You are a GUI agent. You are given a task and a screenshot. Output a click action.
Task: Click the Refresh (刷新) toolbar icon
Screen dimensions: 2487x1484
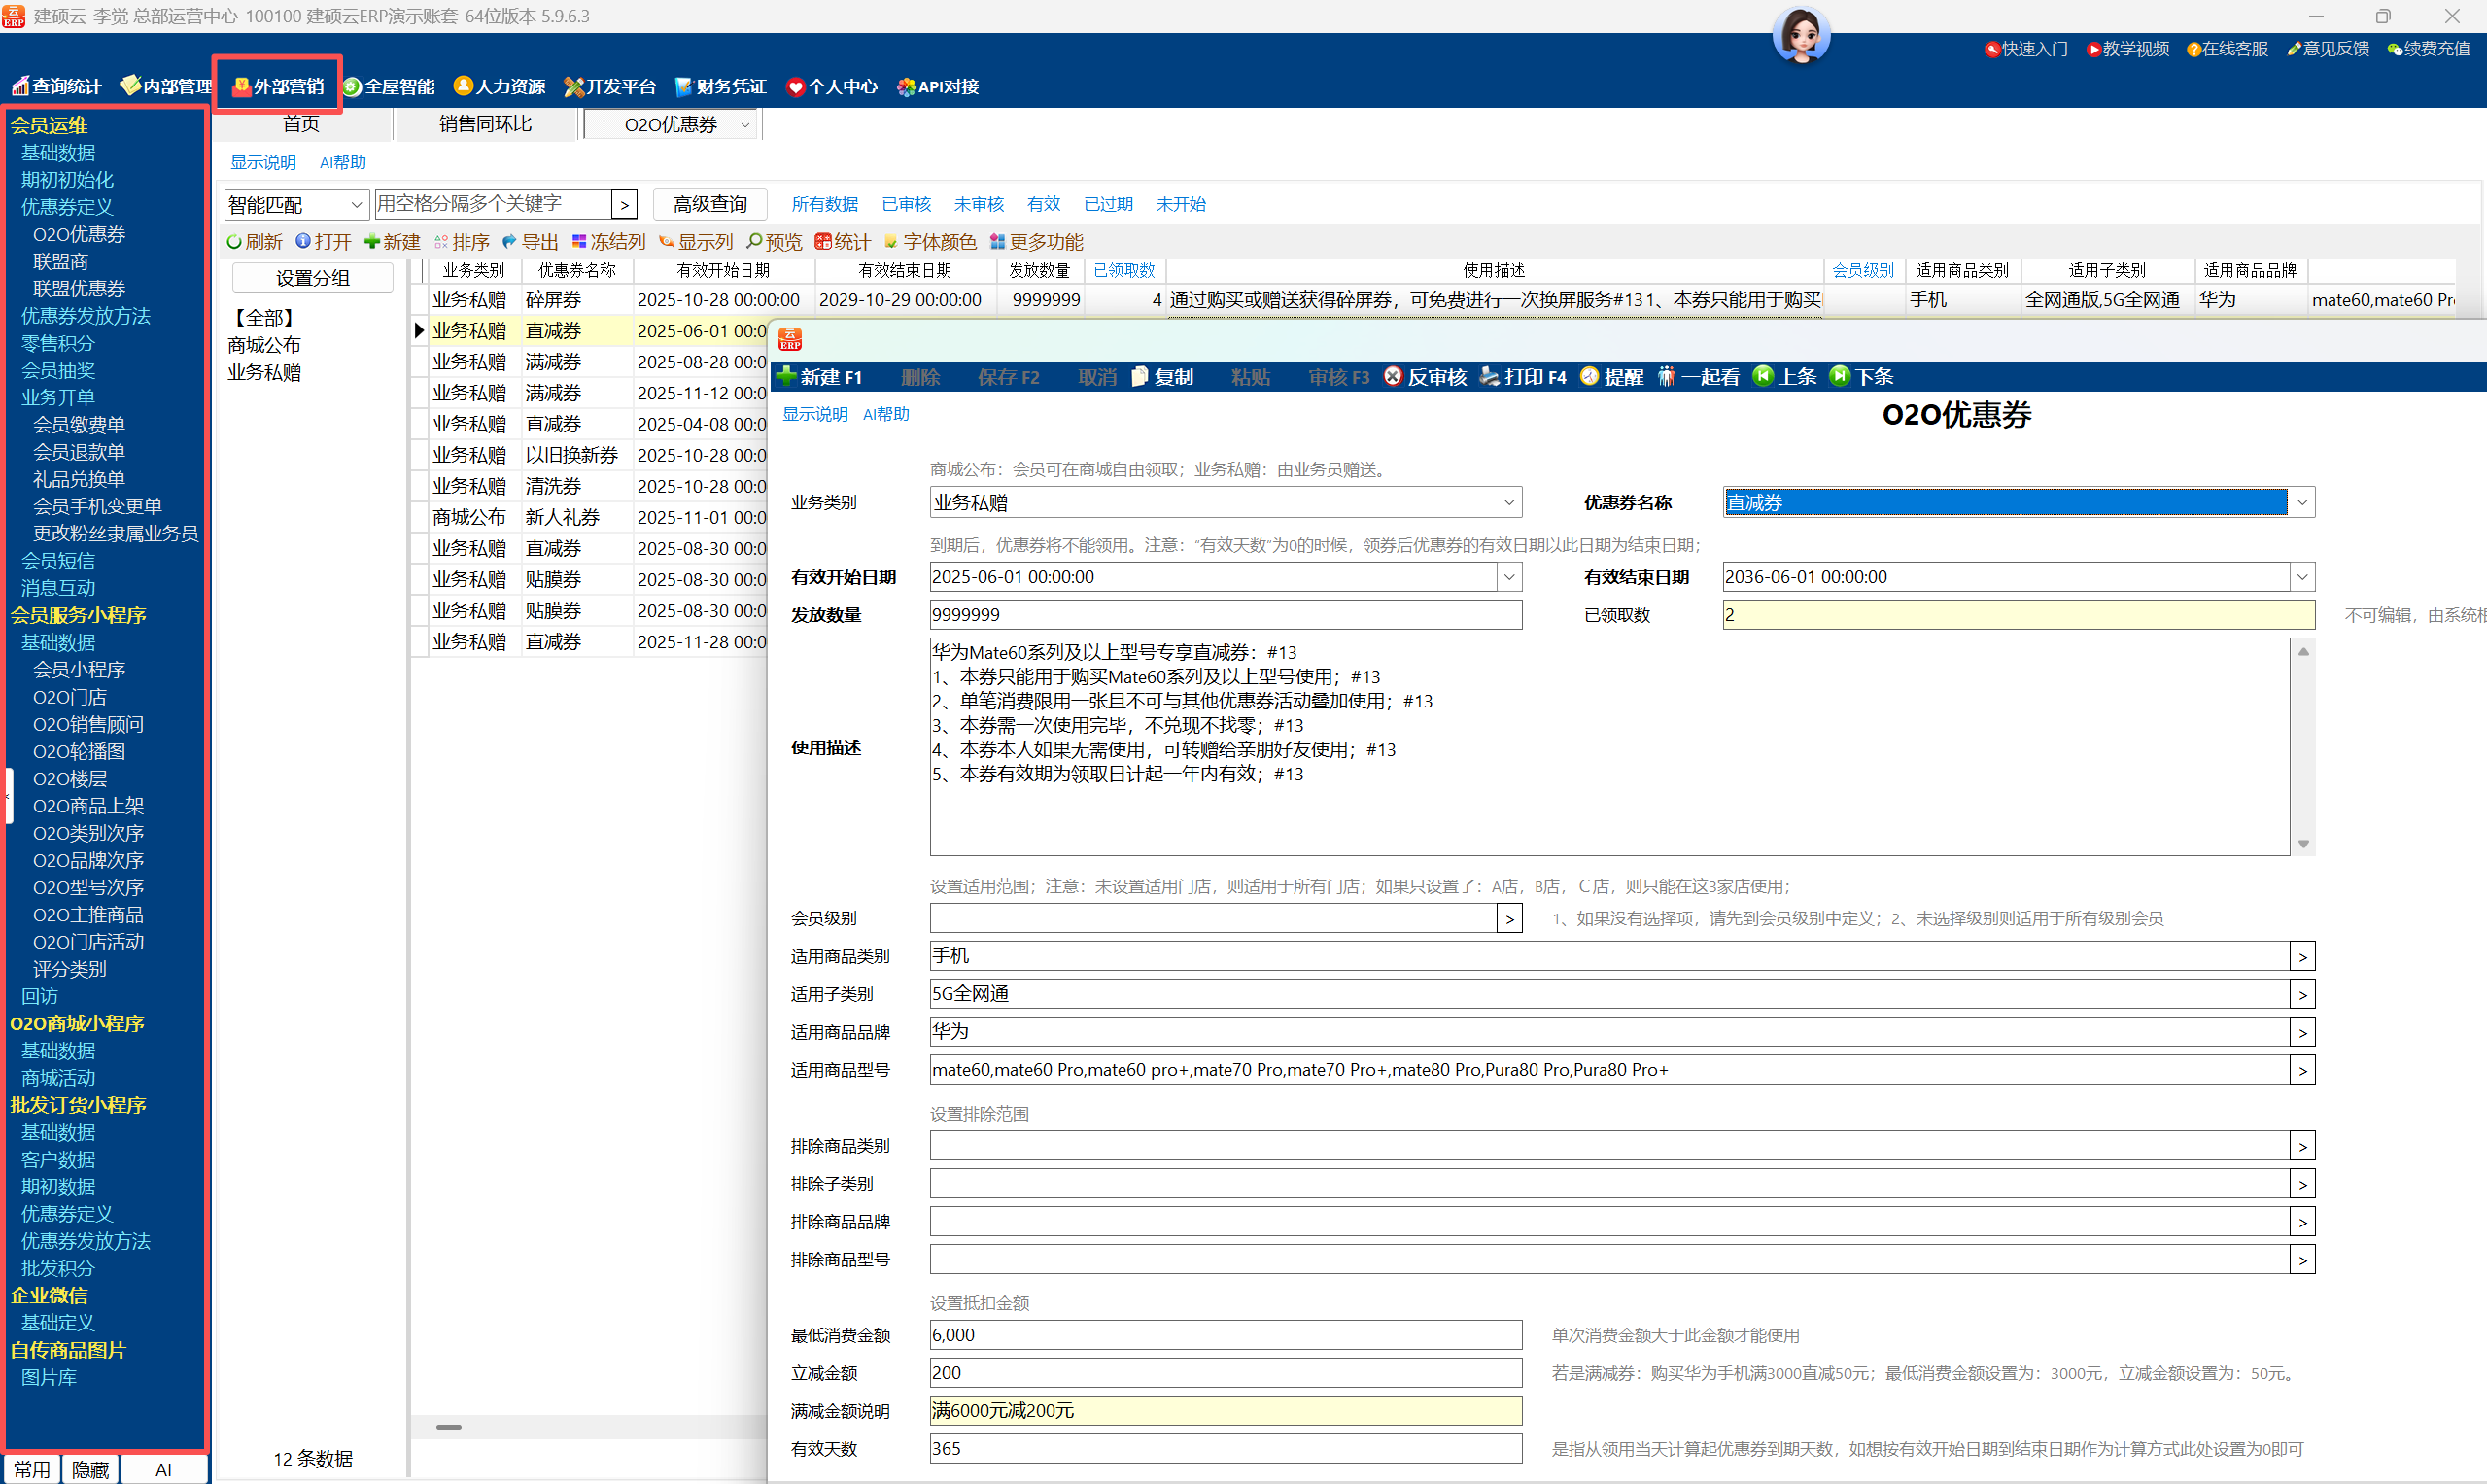pyautogui.click(x=234, y=242)
